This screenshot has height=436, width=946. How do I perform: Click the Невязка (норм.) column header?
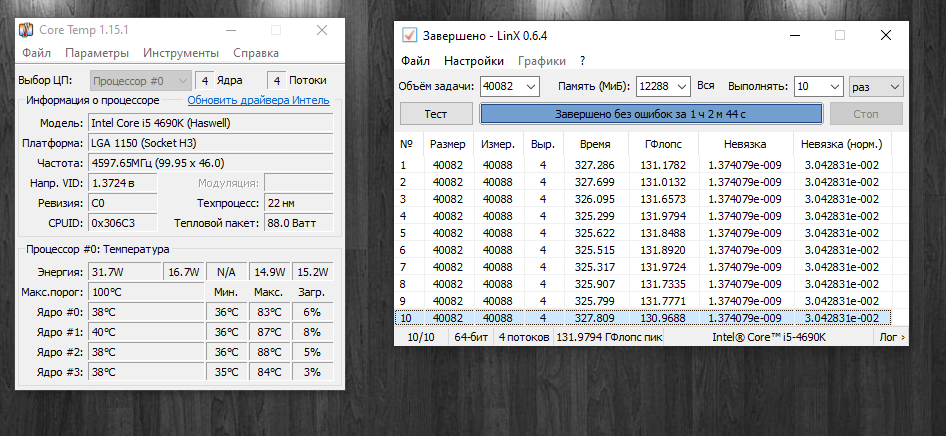pyautogui.click(x=842, y=144)
